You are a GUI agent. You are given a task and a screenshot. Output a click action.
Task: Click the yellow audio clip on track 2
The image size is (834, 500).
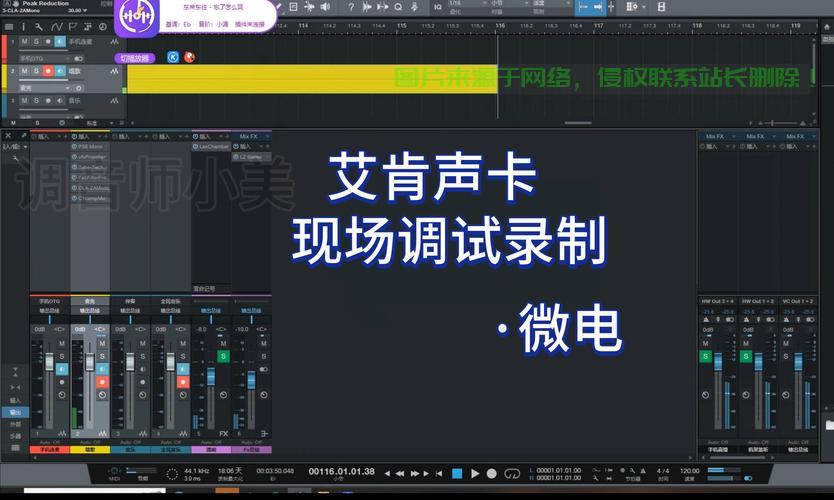click(x=312, y=79)
